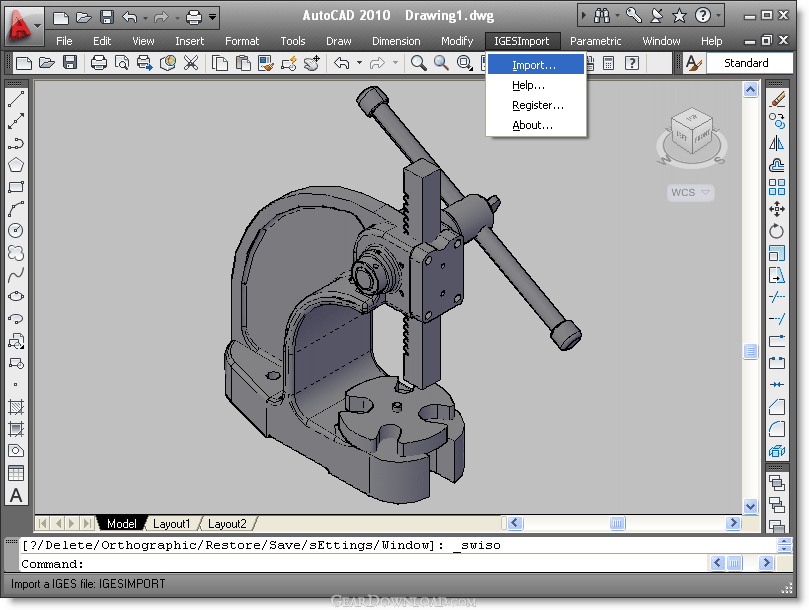Open the undo history dropdown in Standard toolbar
The image size is (809, 610).
coord(359,63)
